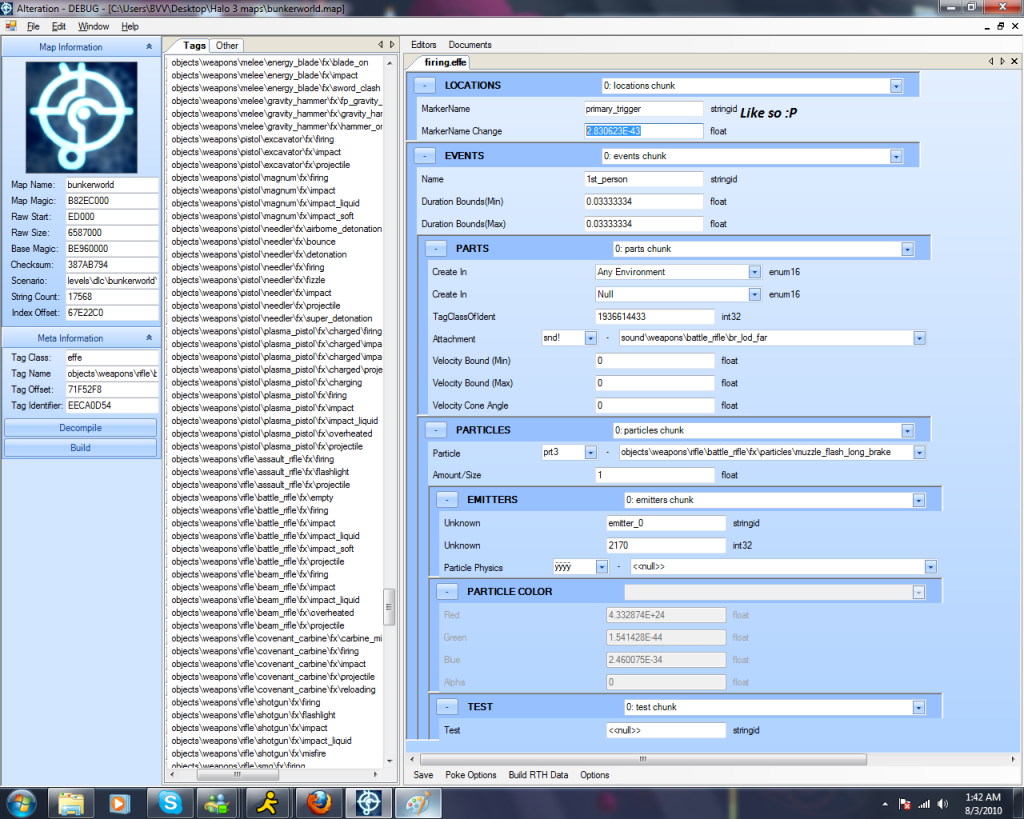Open the prt3 tag class dropdown

[590, 453]
